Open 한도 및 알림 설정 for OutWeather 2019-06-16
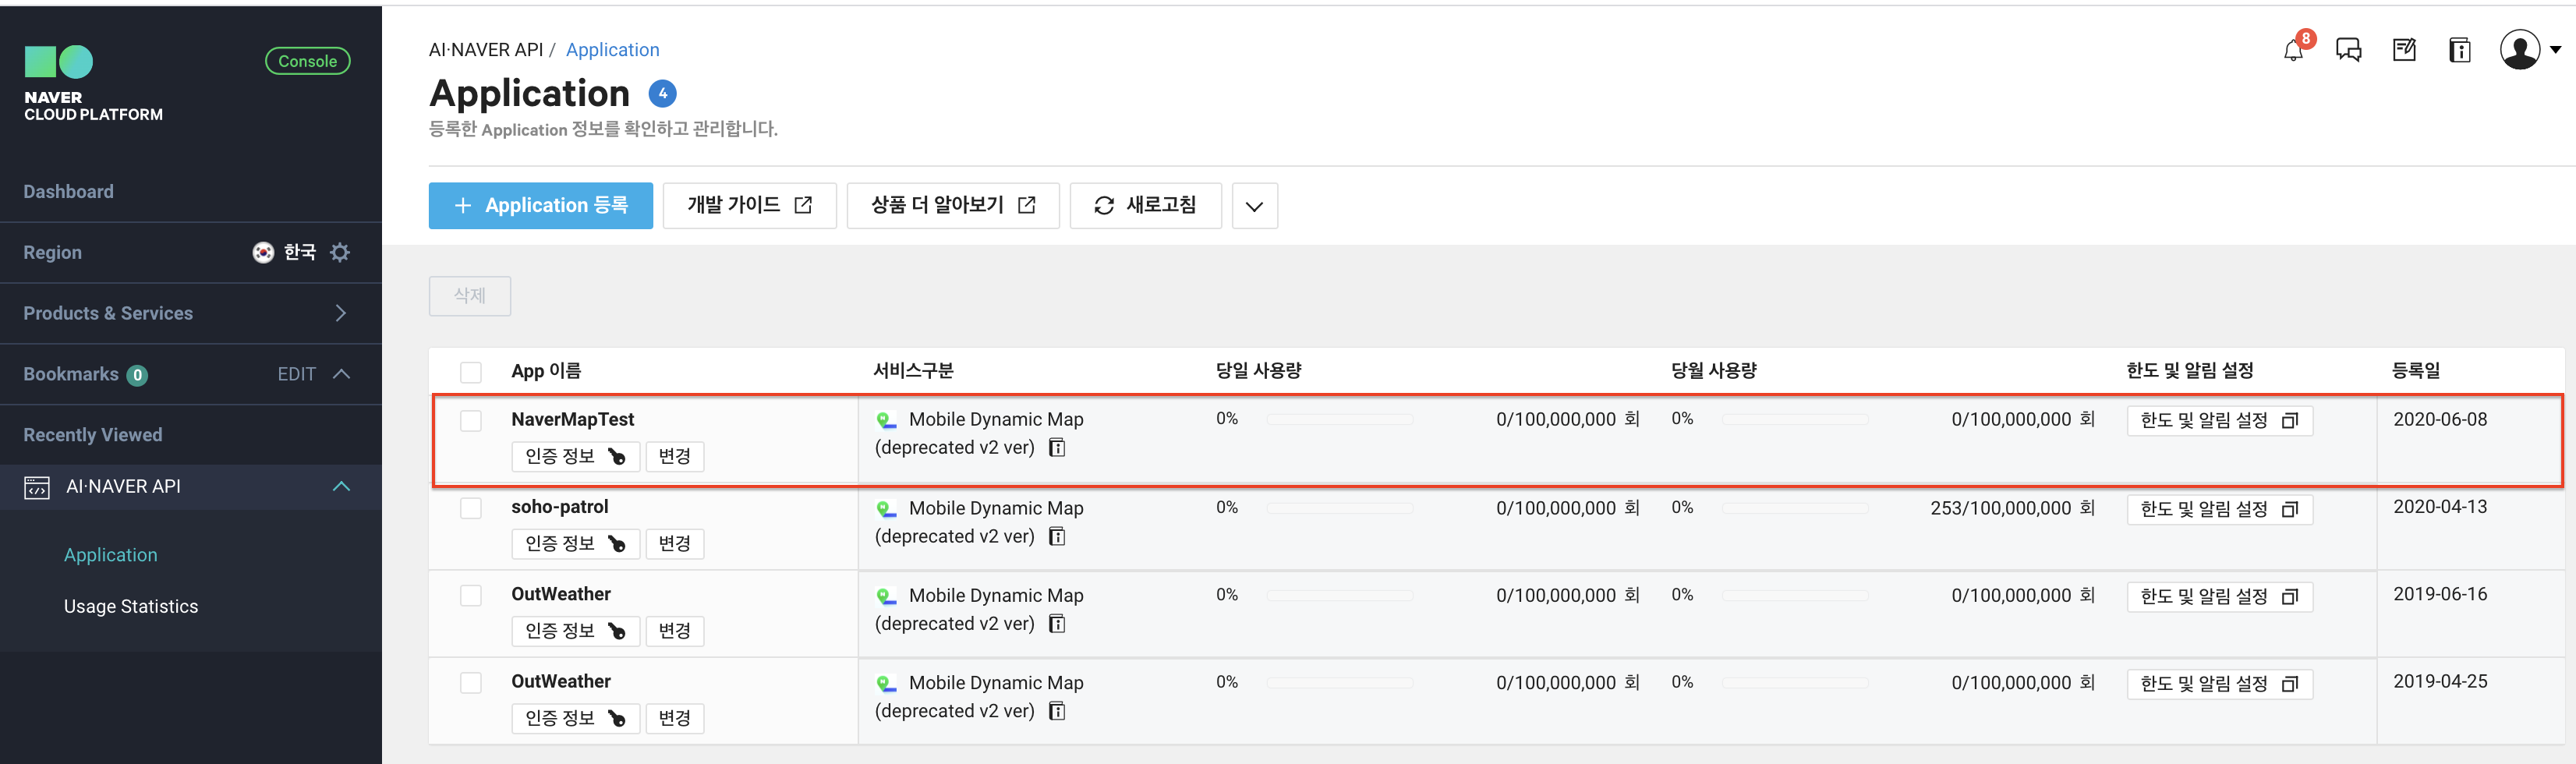 coord(2220,597)
